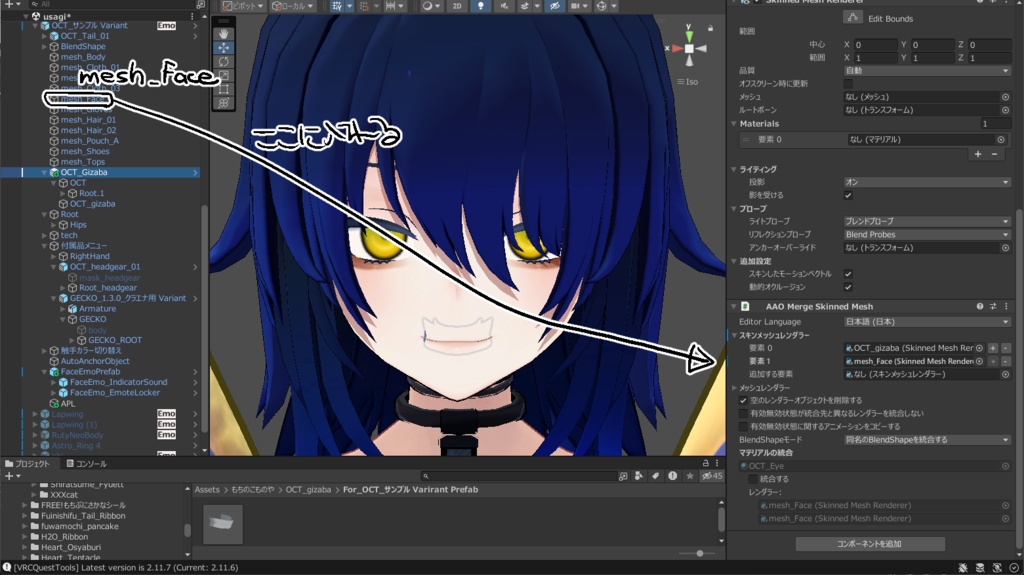The image size is (1024, 575).
Task: Open the Local handle rotation dropdown
Action: tap(292, 6)
